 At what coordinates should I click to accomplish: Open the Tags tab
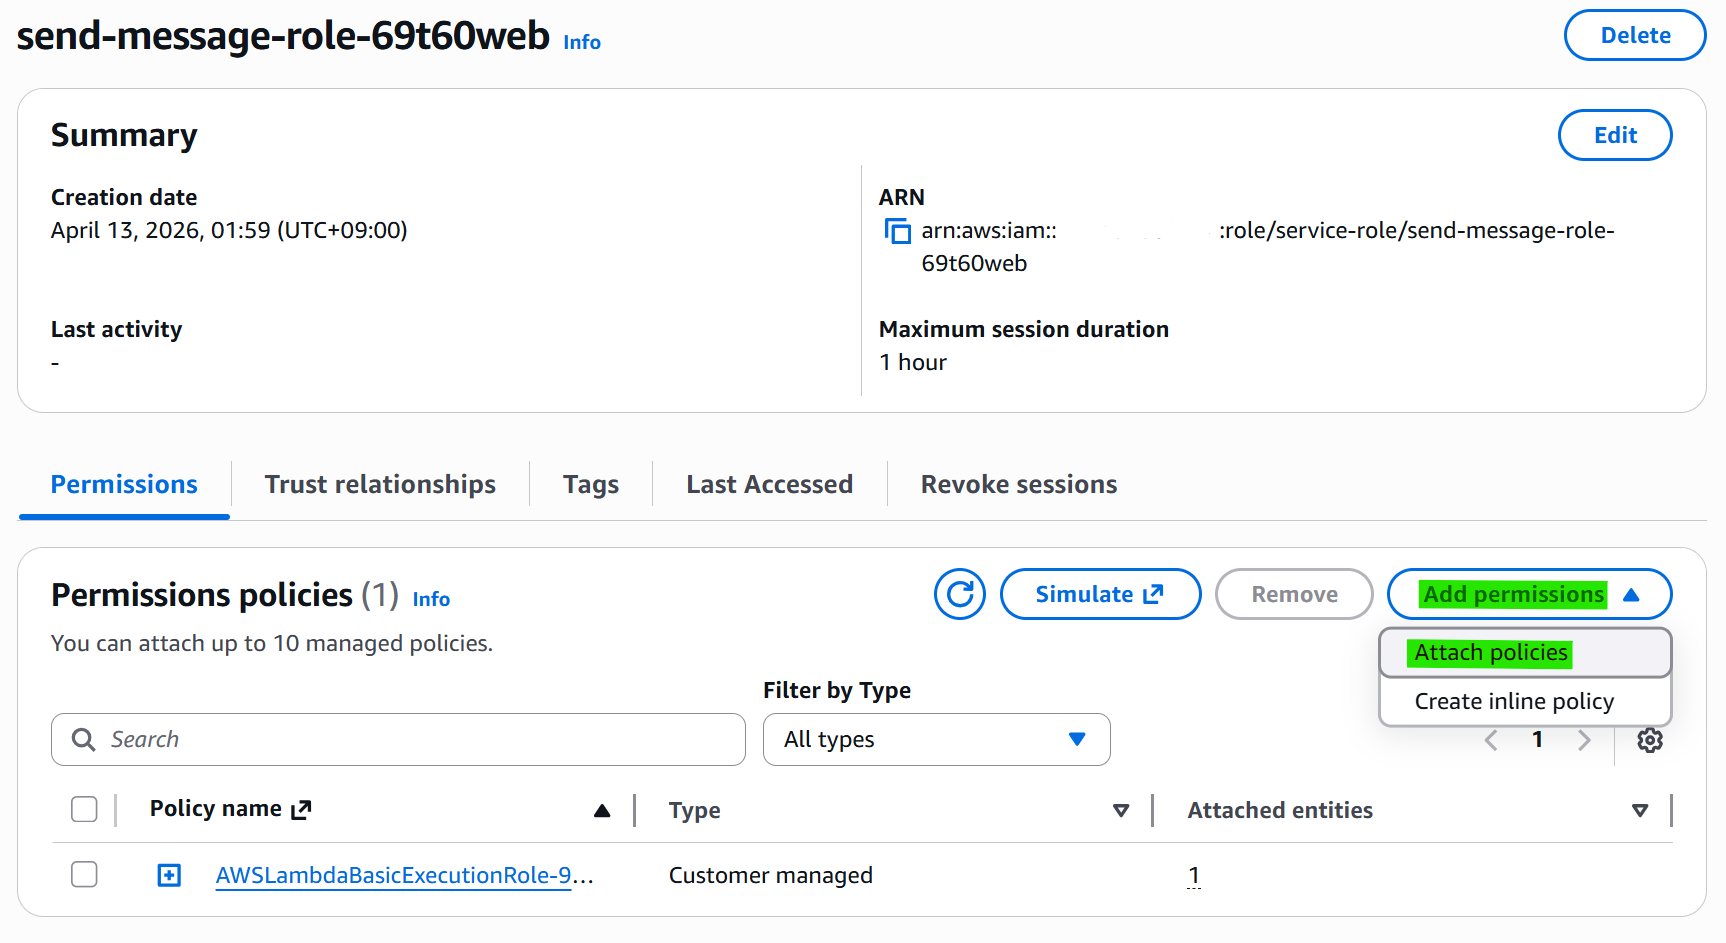[x=591, y=485]
